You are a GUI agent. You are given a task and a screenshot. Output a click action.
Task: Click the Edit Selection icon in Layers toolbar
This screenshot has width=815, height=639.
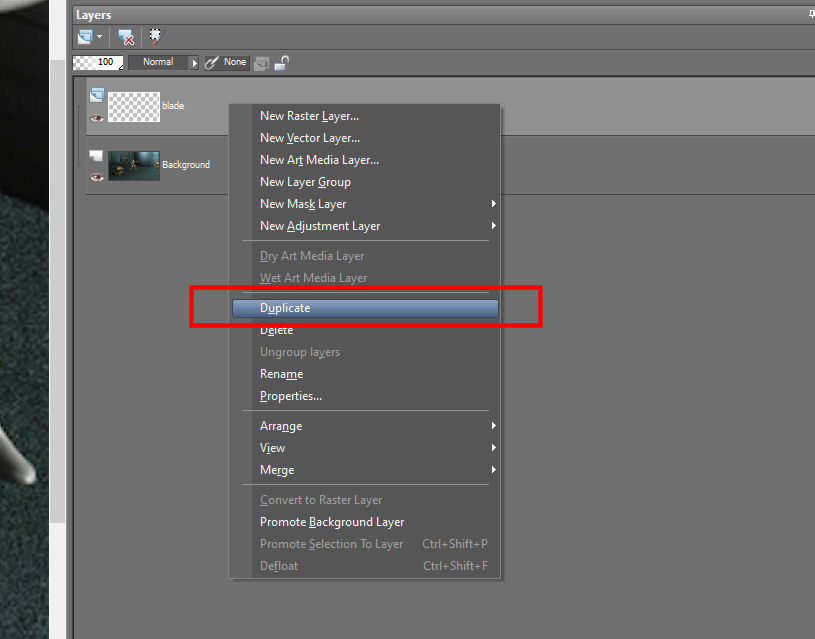154,36
